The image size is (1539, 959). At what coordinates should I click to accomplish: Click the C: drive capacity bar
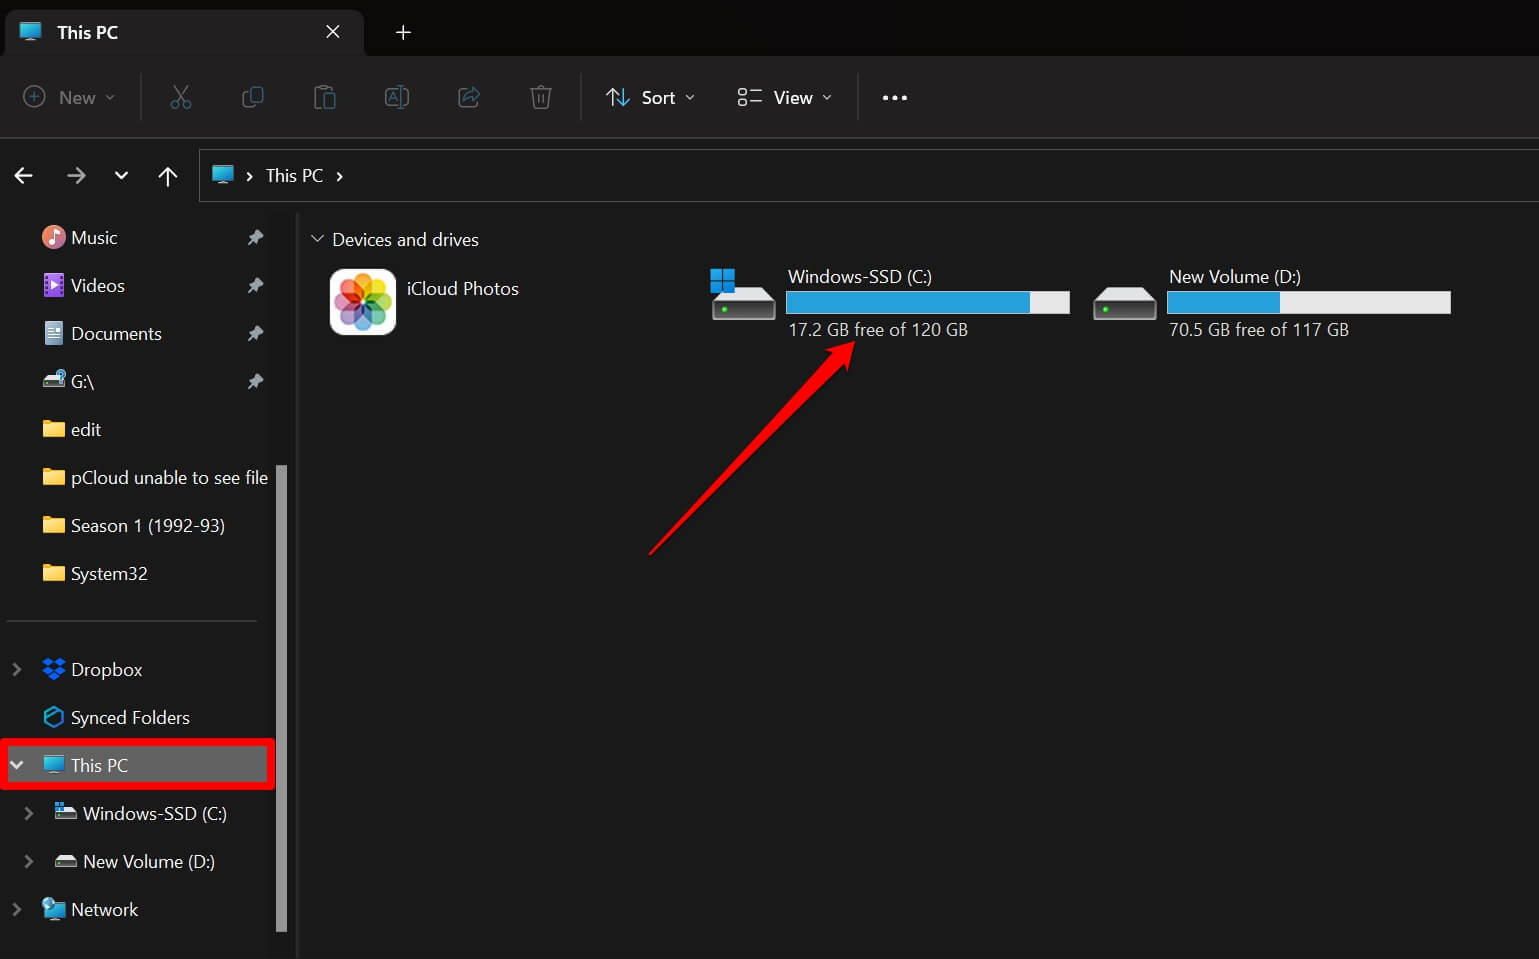tap(926, 302)
